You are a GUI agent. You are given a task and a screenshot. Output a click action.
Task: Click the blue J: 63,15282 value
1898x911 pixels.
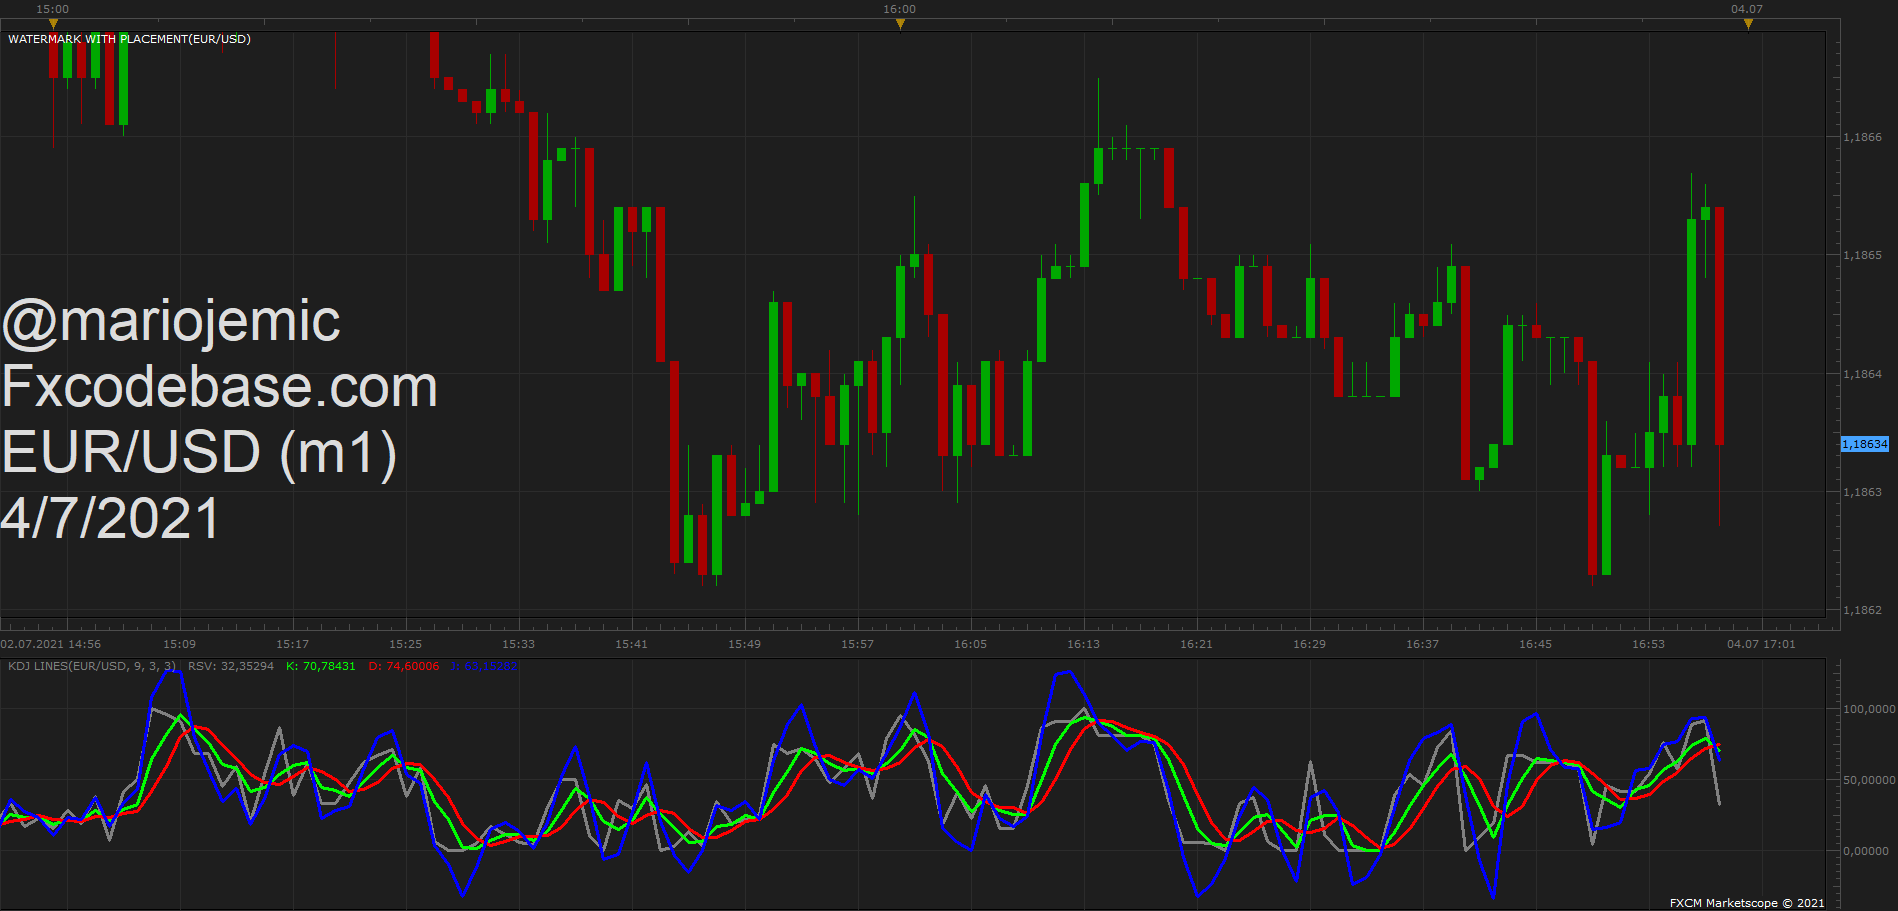484,666
